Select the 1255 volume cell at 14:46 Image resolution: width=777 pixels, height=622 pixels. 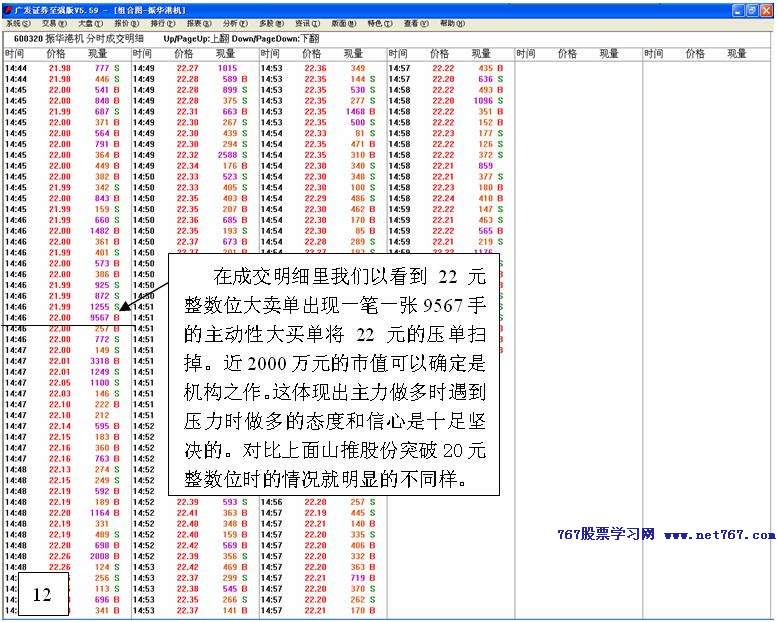[100, 307]
